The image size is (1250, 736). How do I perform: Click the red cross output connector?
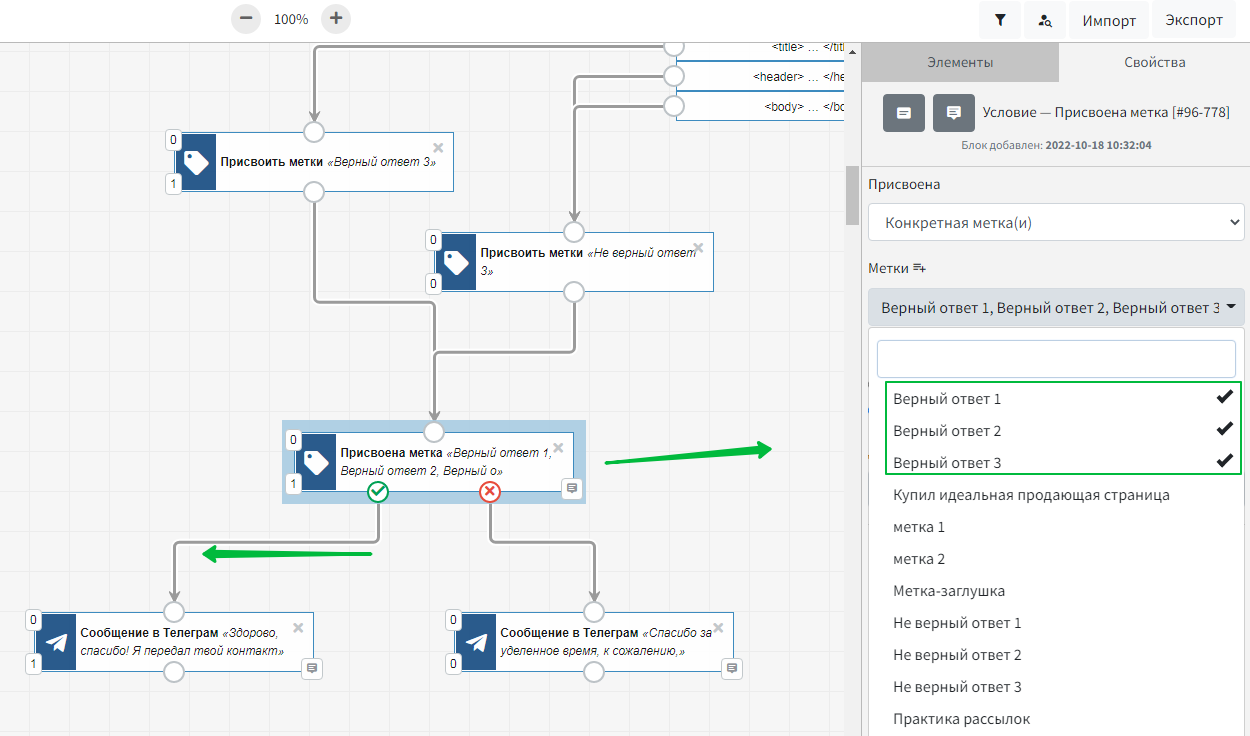pyautogui.click(x=489, y=491)
